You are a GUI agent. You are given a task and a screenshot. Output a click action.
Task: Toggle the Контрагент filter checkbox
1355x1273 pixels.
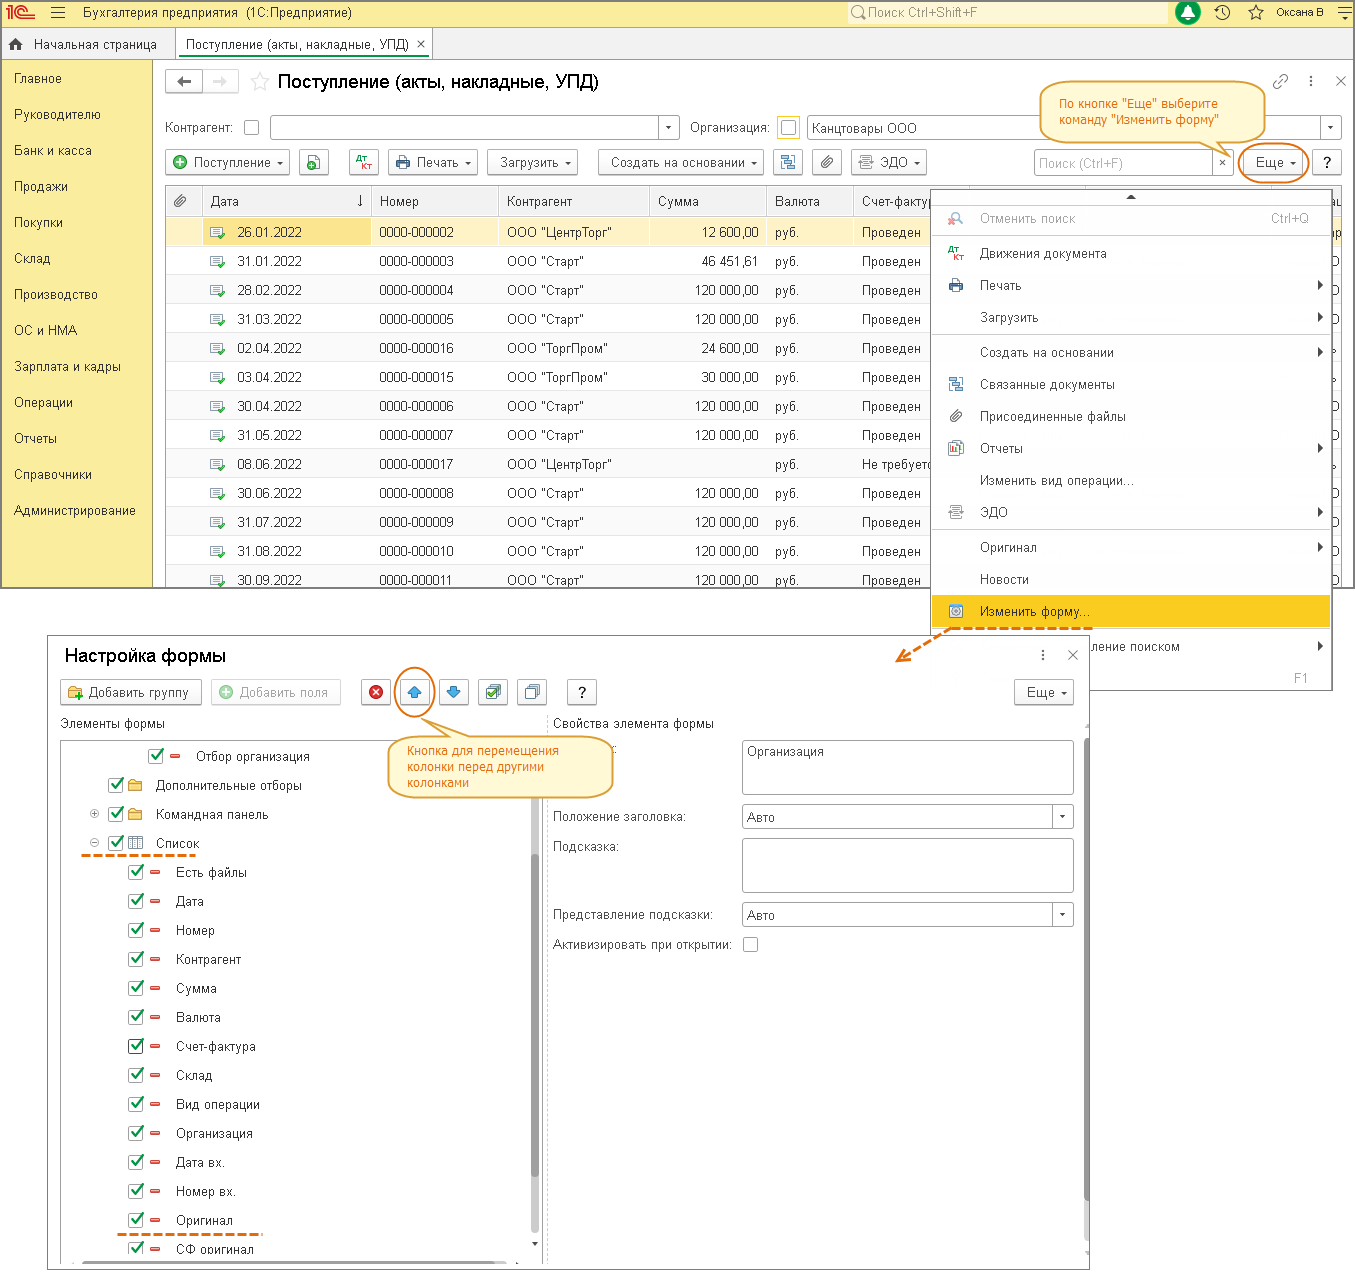[252, 128]
